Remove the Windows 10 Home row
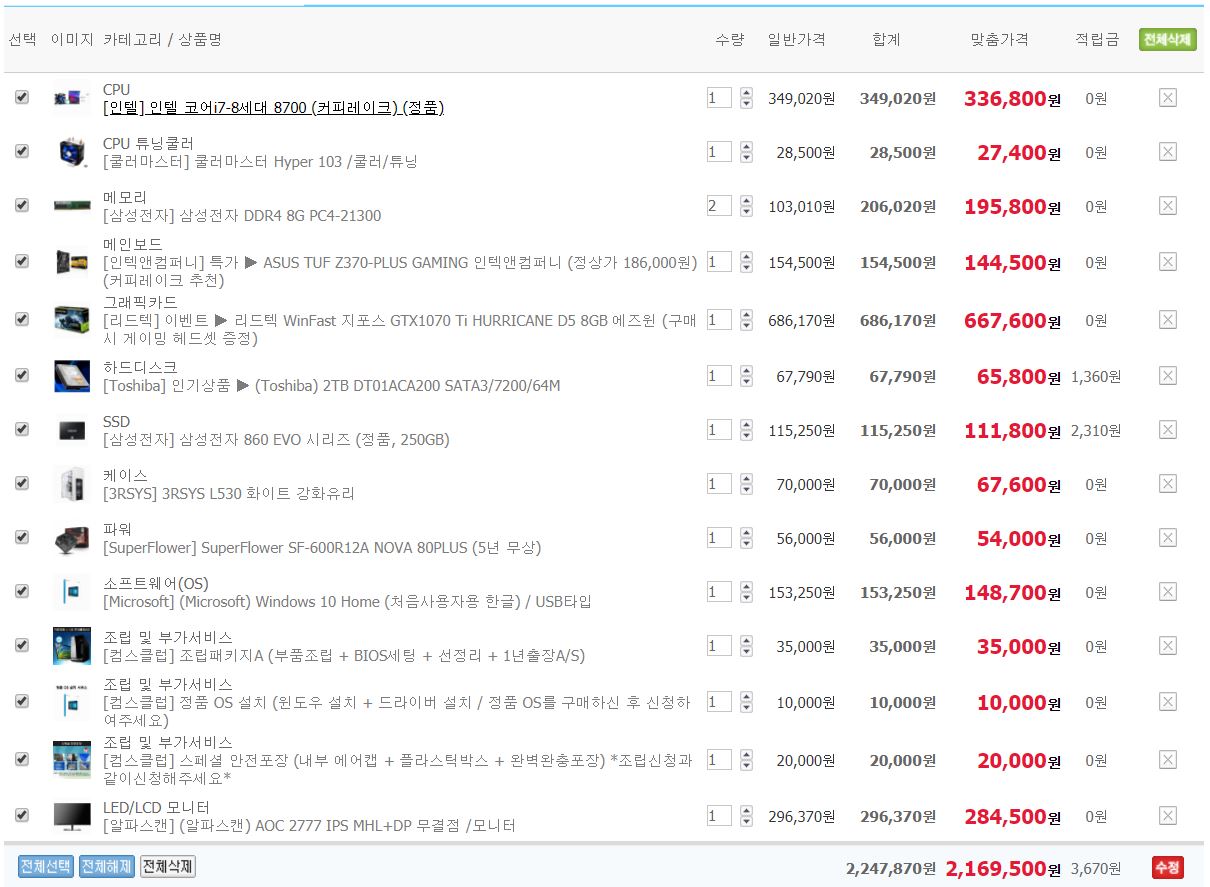Image resolution: width=1210 pixels, height=887 pixels. coord(1167,592)
